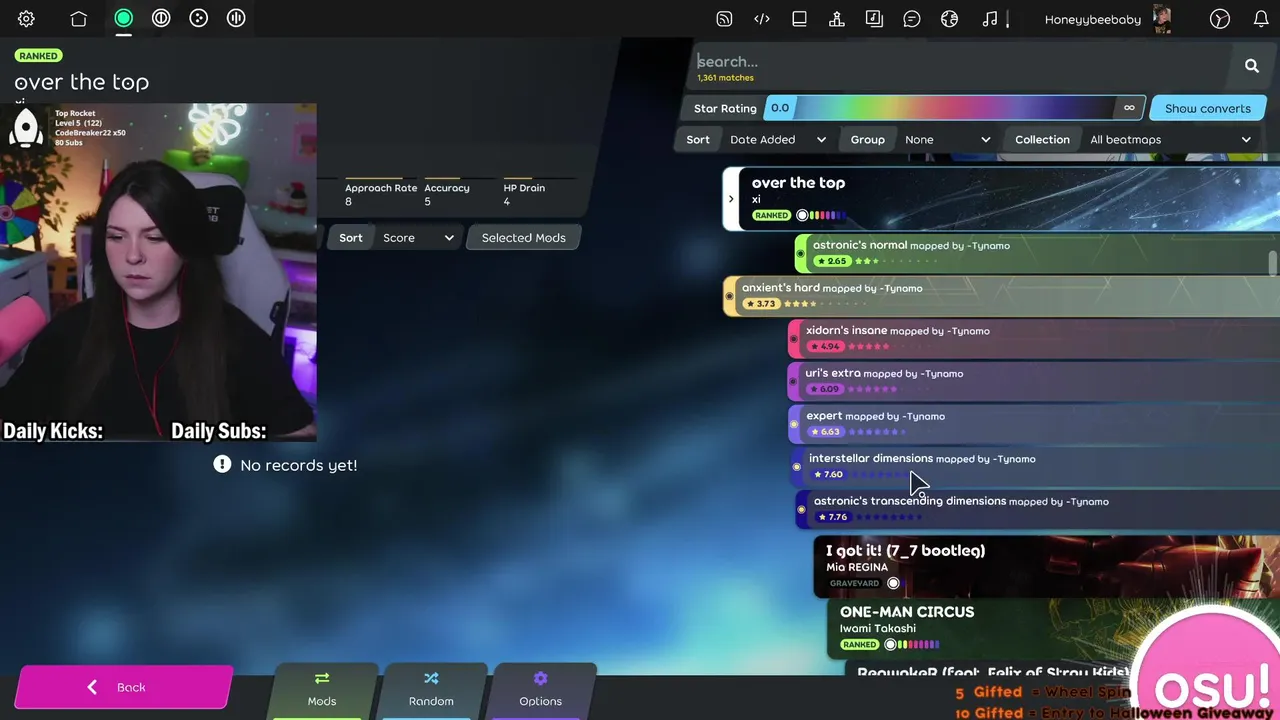This screenshot has width=1280, height=720.
Task: Click the search magnifier icon
Action: (1252, 66)
